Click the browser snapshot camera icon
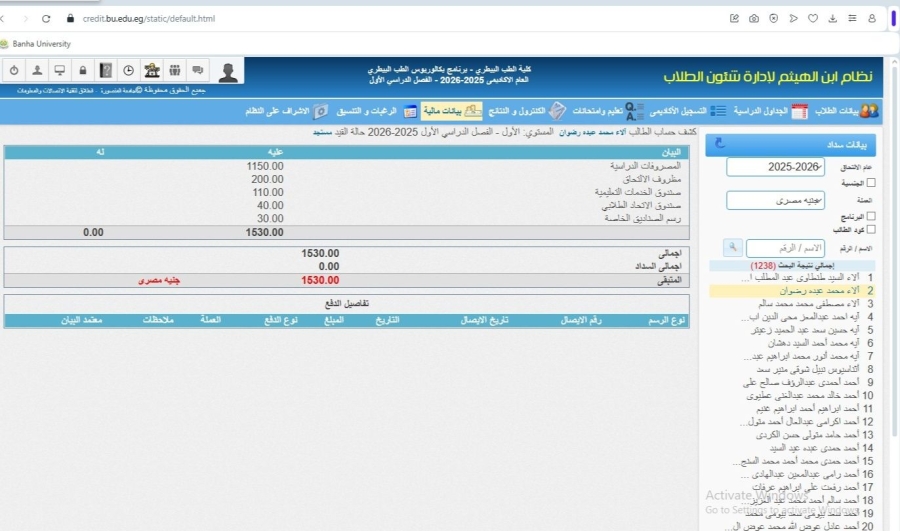The image size is (900, 531). (754, 18)
